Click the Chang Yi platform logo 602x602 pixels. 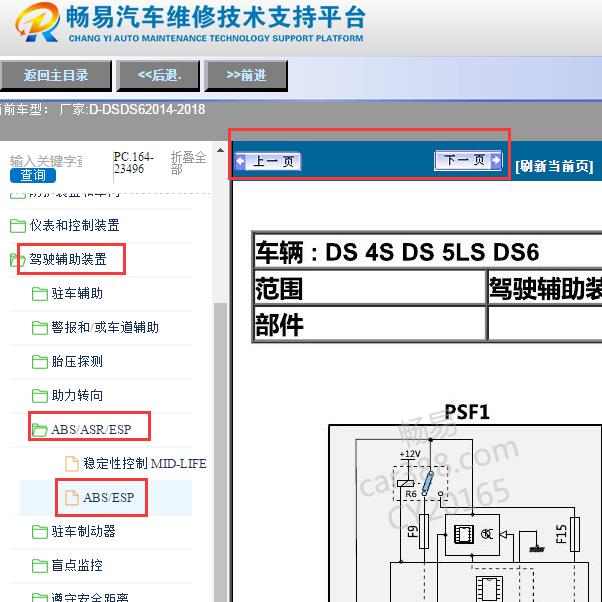pyautogui.click(x=38, y=22)
